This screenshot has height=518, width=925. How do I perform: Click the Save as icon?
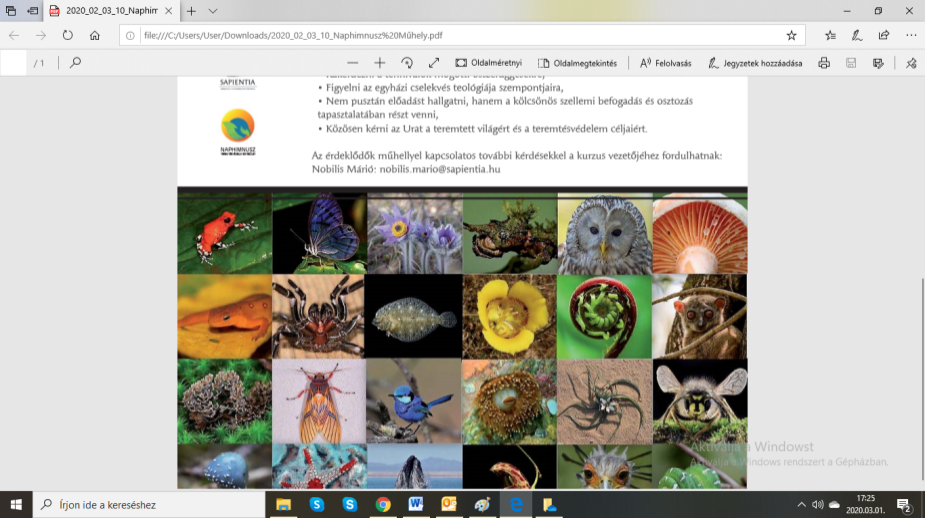click(x=878, y=63)
